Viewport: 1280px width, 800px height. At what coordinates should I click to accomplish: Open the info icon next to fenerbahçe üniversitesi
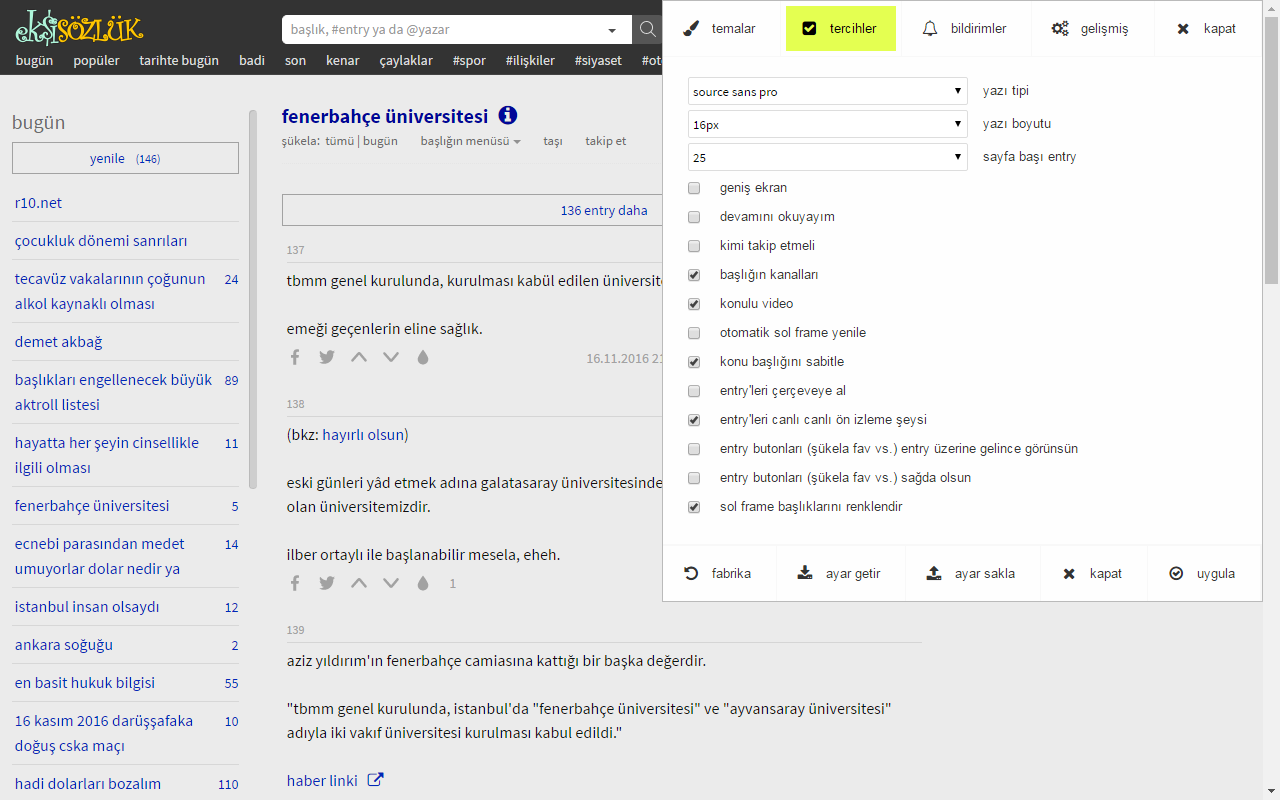point(508,115)
